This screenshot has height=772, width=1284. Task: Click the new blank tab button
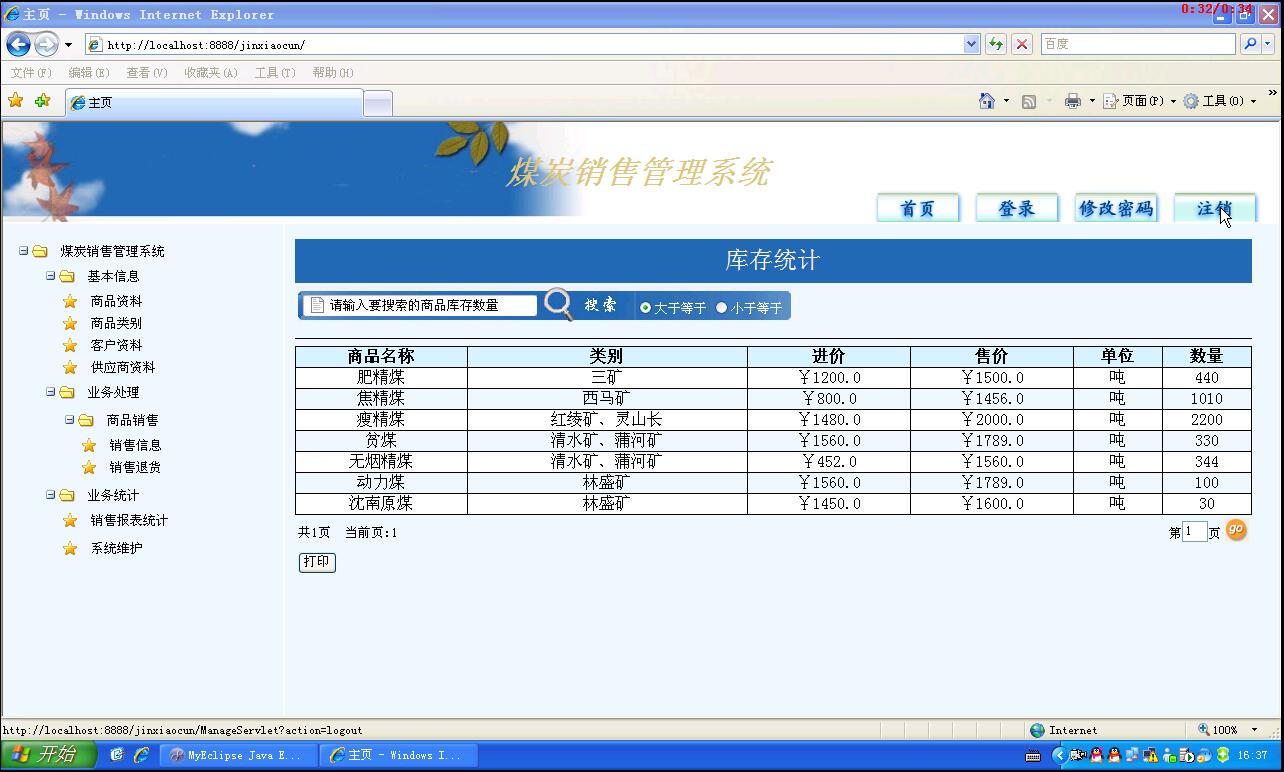coord(378,103)
